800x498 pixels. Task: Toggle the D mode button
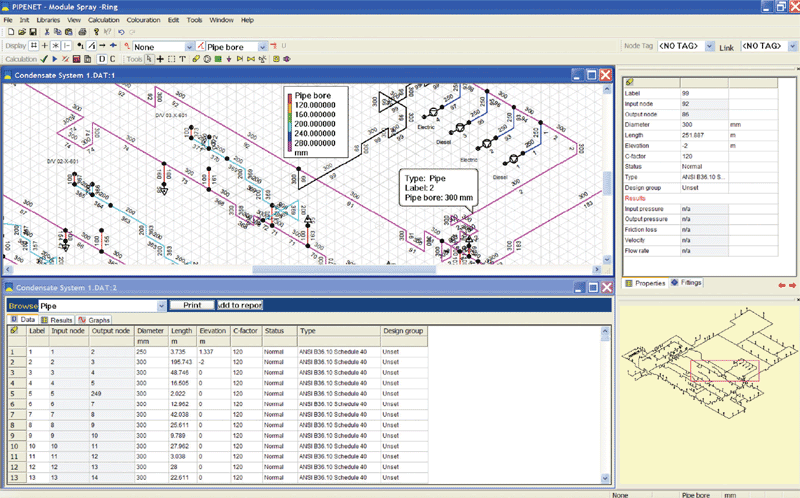point(102,59)
